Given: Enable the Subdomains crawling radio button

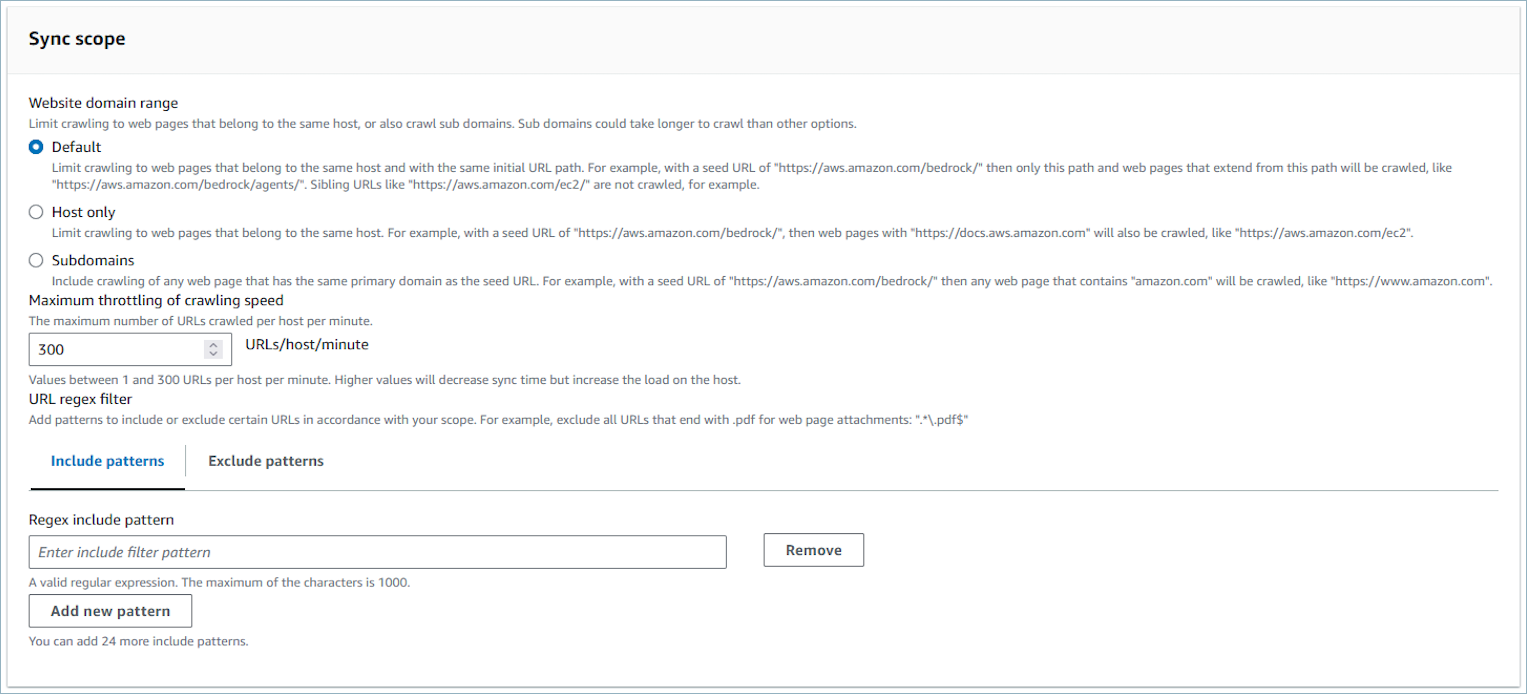Looking at the screenshot, I should (x=36, y=260).
